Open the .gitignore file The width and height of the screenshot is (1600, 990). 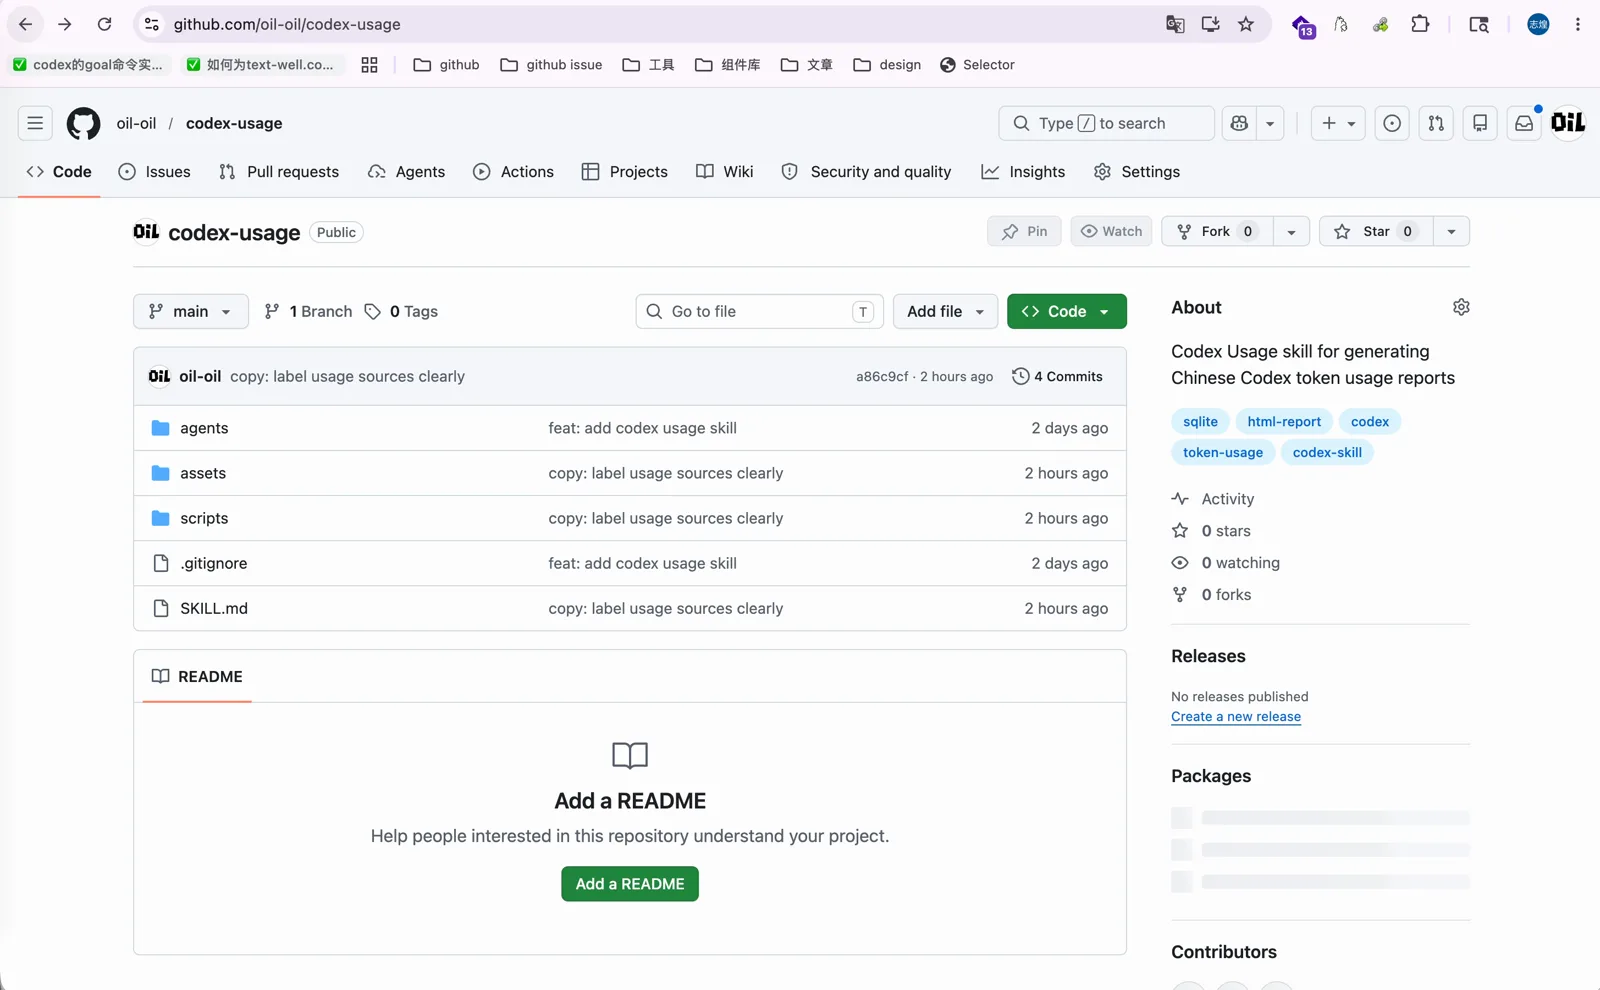(x=214, y=563)
